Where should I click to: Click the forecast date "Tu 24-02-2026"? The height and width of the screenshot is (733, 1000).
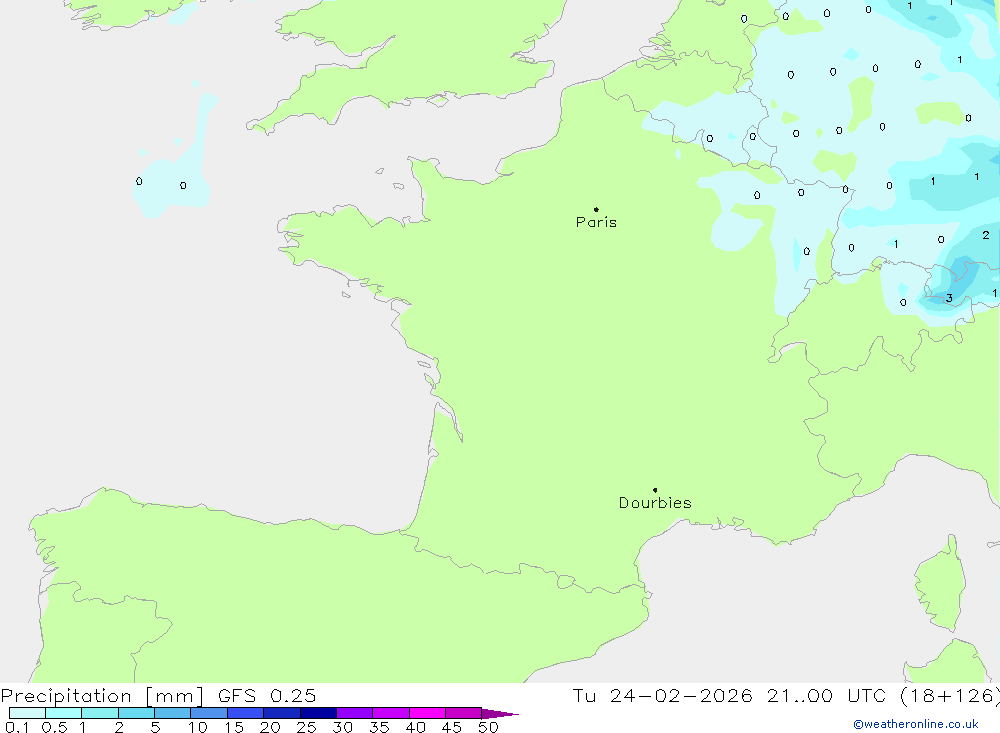pyautogui.click(x=662, y=696)
